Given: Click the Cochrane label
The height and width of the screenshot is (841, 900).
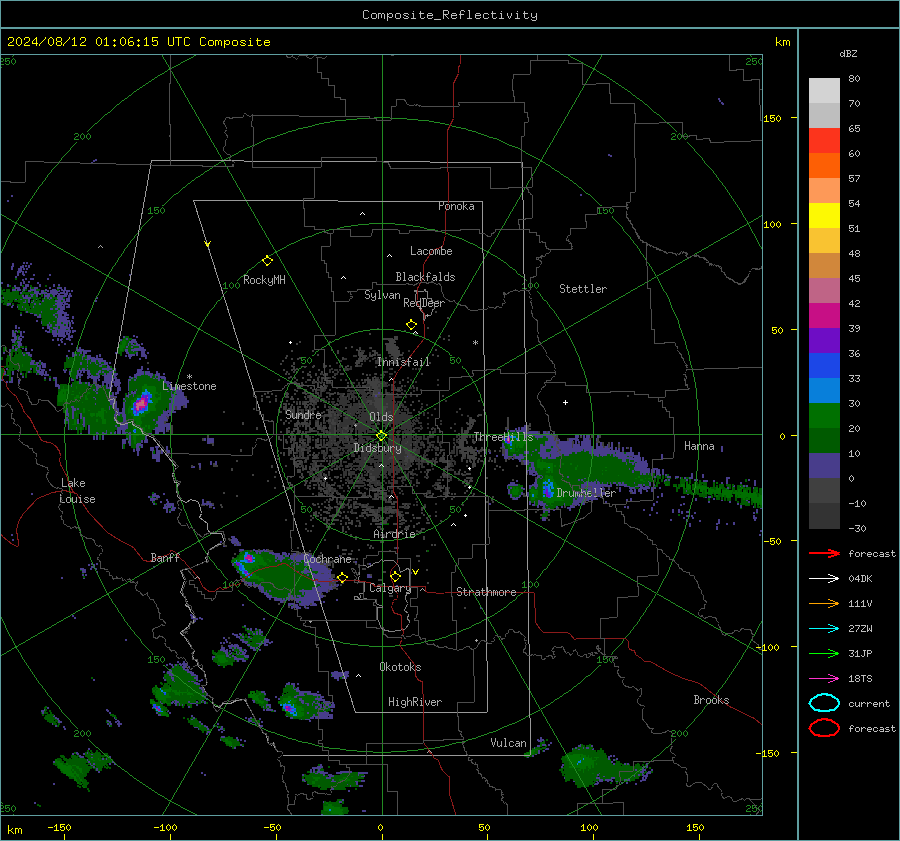Looking at the screenshot, I should 327,559.
